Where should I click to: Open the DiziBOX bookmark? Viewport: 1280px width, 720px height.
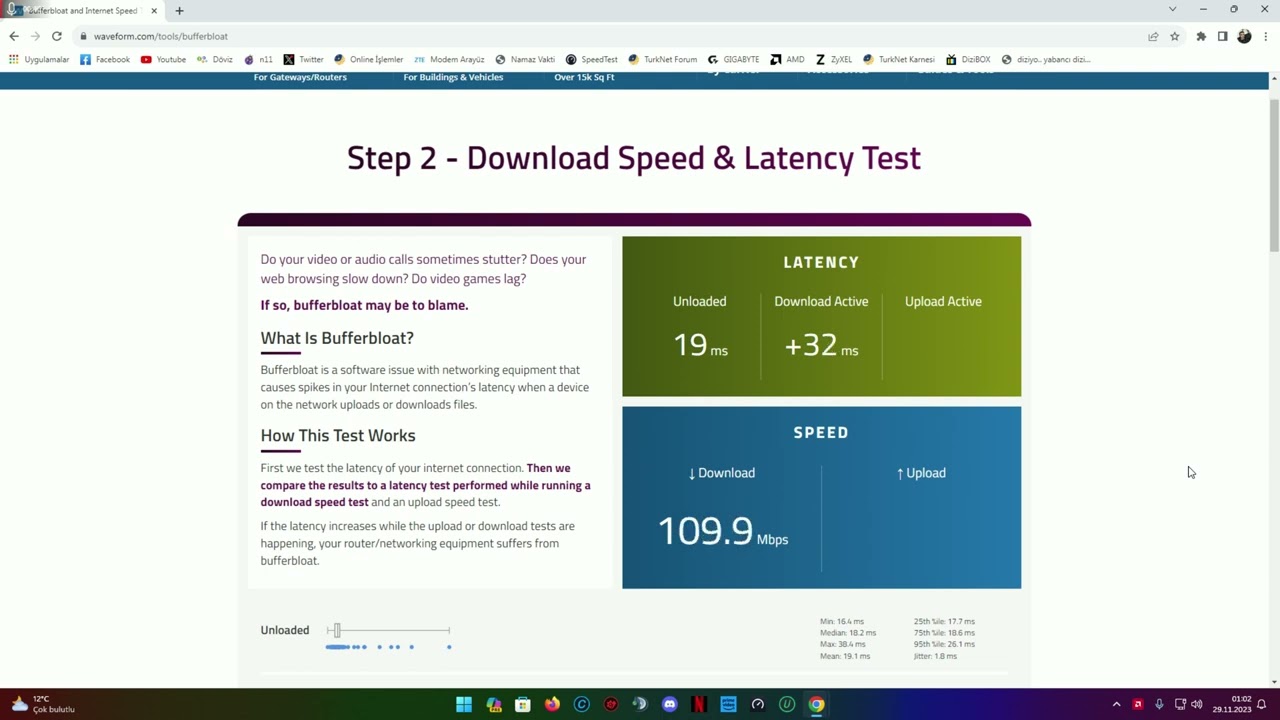point(967,59)
